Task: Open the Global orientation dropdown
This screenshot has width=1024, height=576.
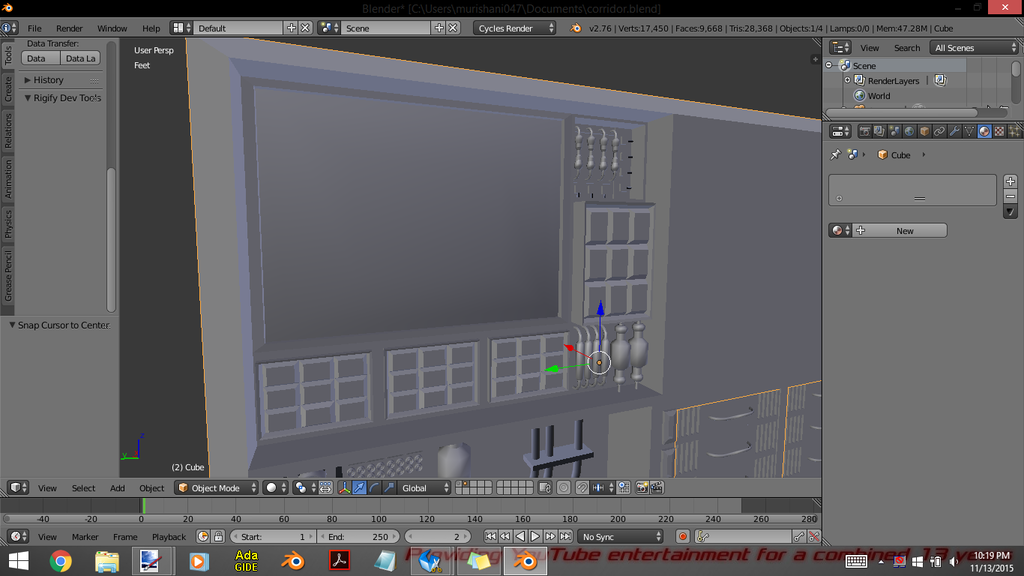Action: (424, 488)
